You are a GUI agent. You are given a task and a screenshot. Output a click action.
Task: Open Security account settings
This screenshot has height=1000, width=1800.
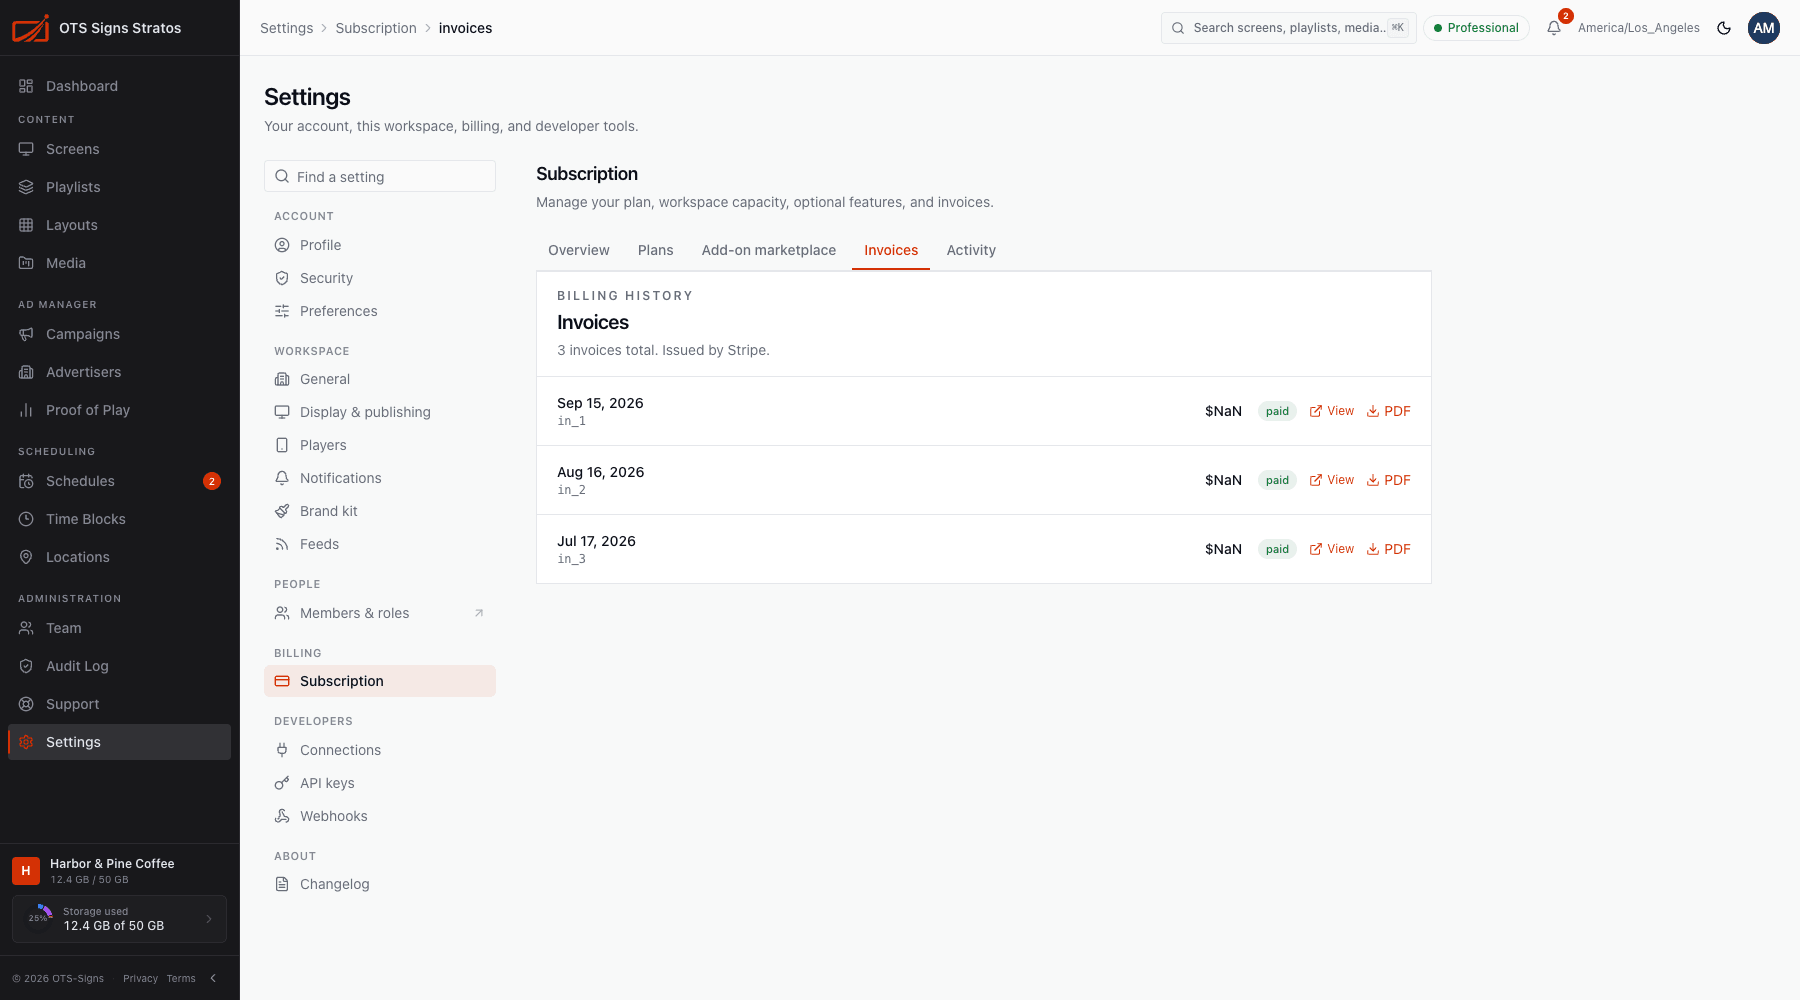[x=380, y=278]
